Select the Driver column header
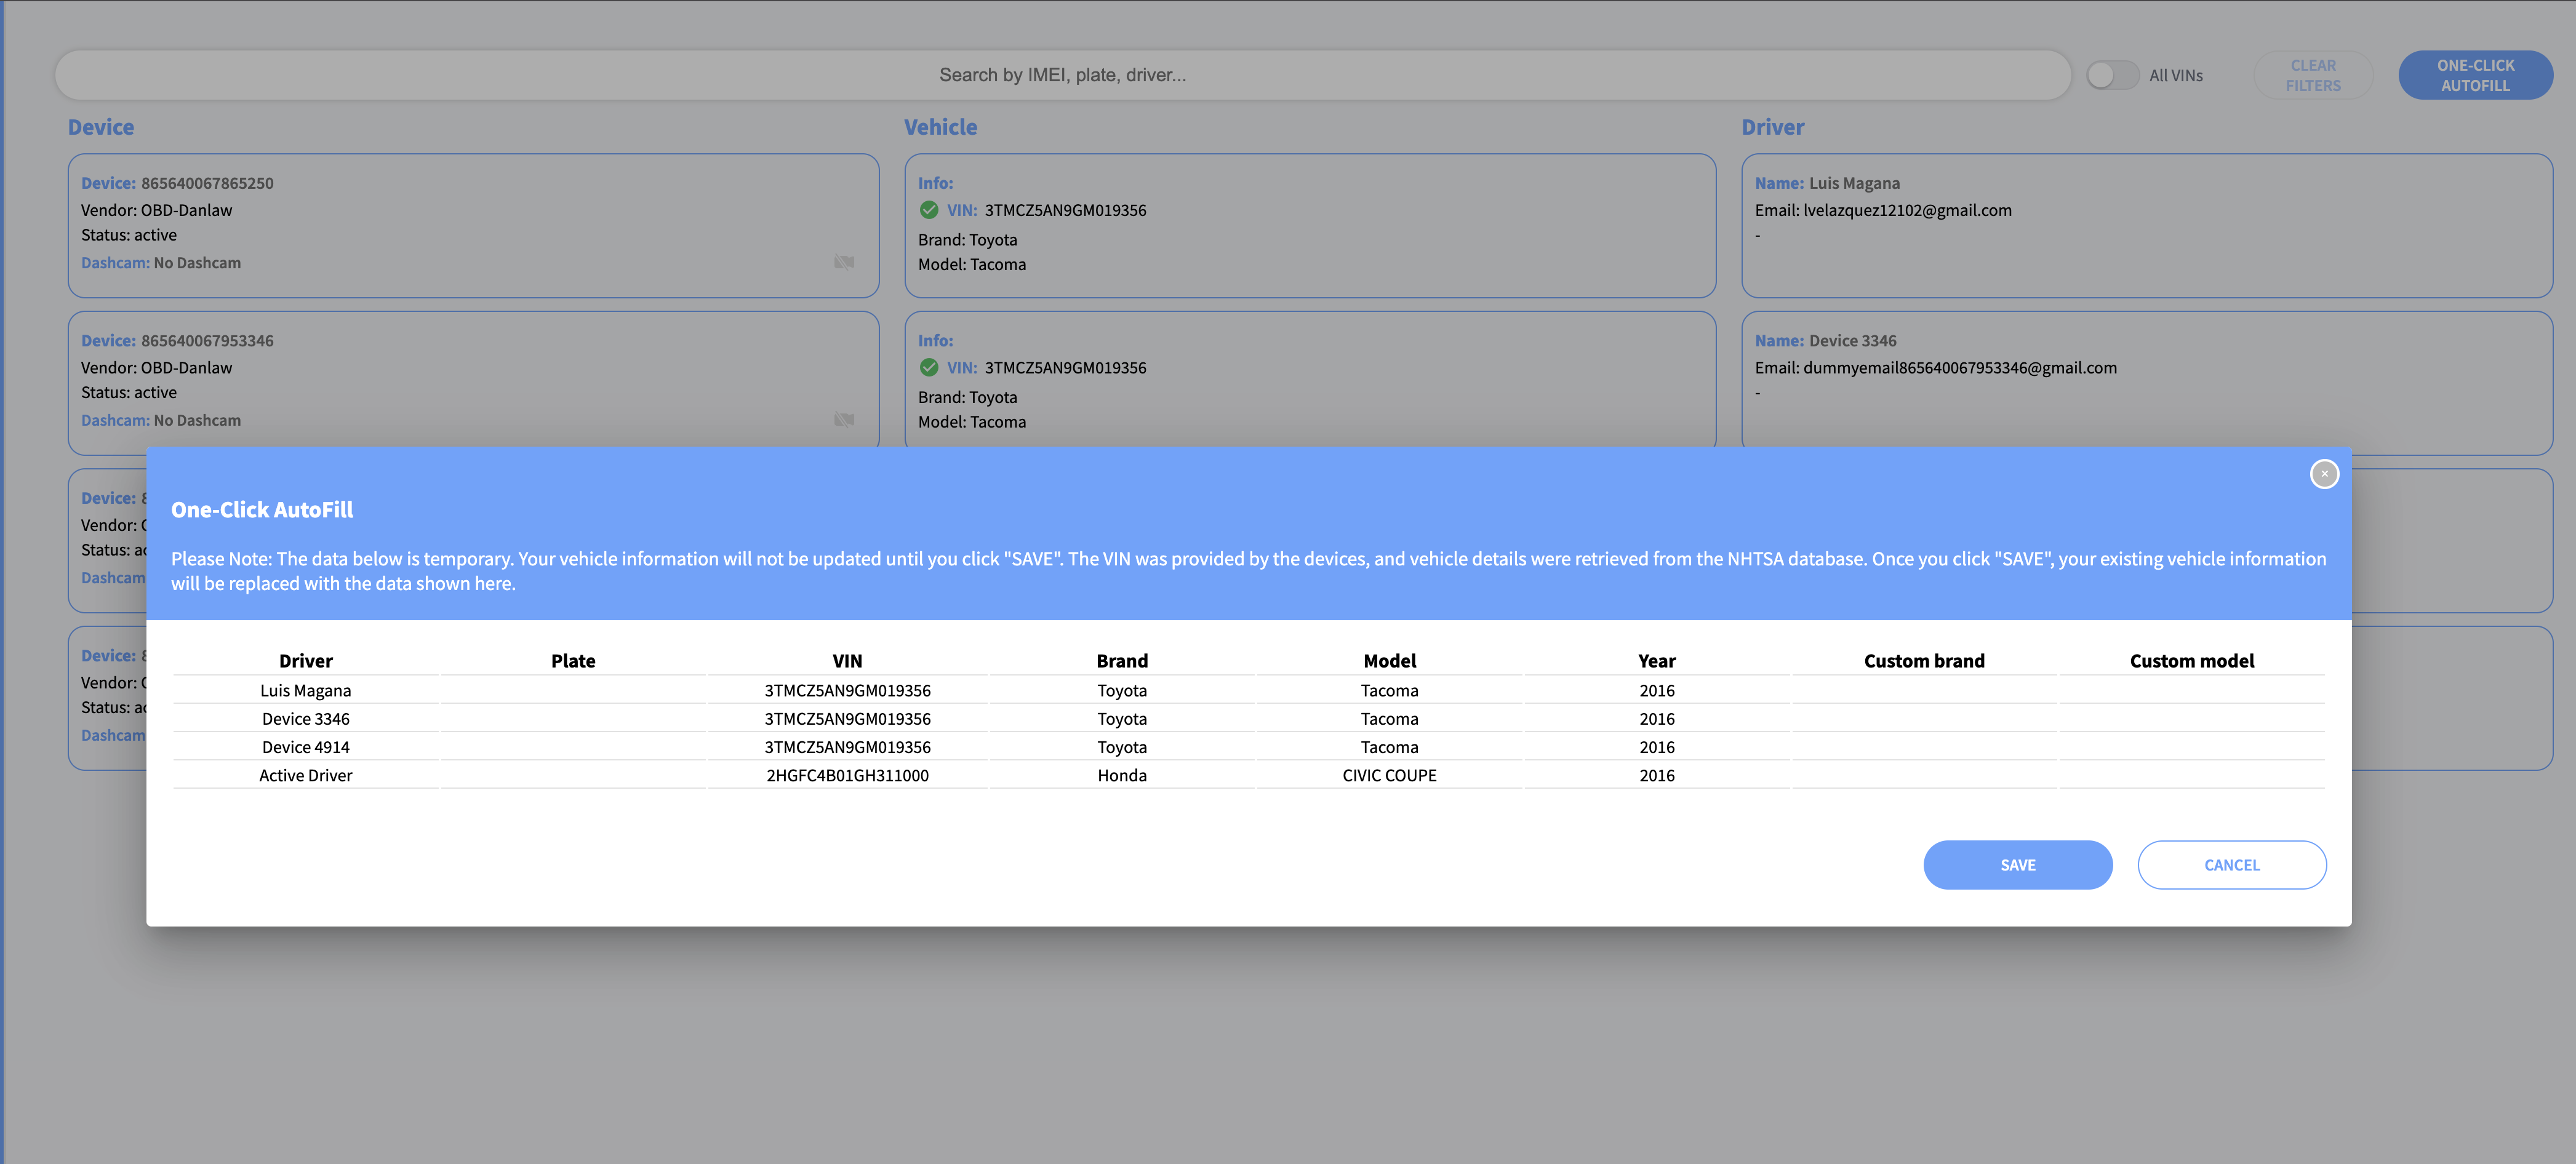The image size is (2576, 1164). 306,661
